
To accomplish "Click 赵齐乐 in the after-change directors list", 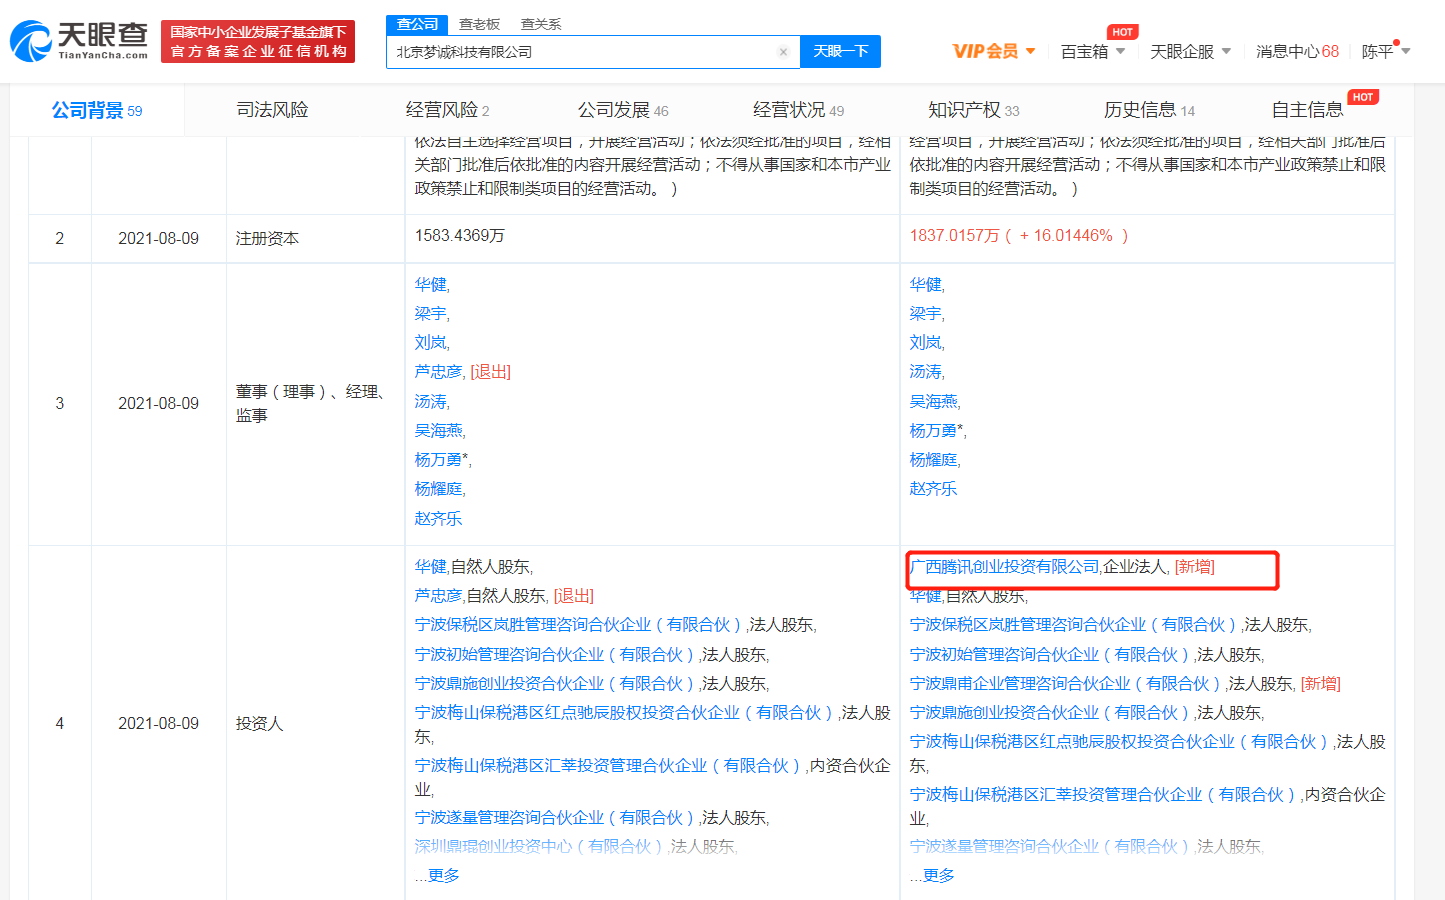I will point(933,489).
